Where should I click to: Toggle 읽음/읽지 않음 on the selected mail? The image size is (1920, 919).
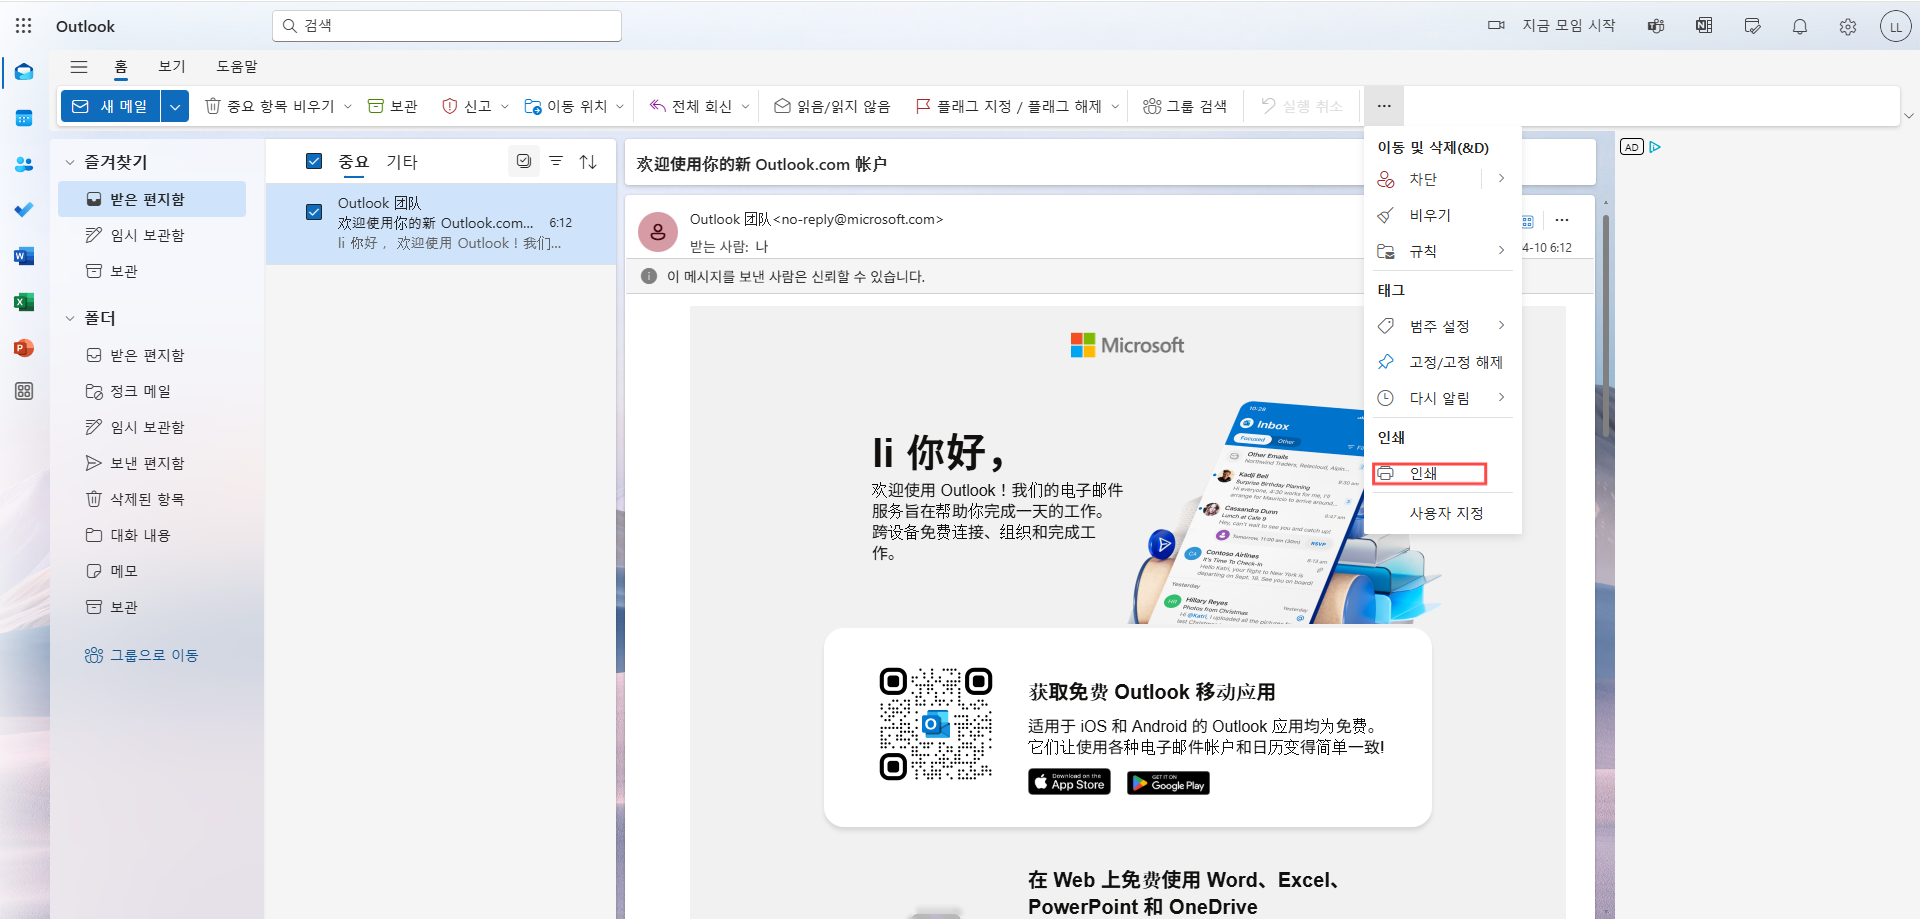[x=831, y=105]
